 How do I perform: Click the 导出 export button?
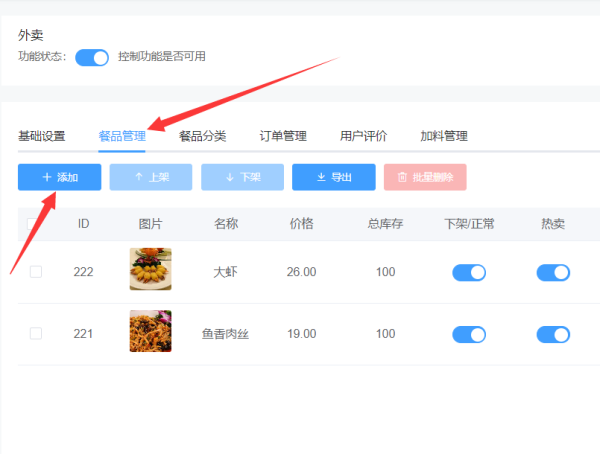click(x=333, y=177)
